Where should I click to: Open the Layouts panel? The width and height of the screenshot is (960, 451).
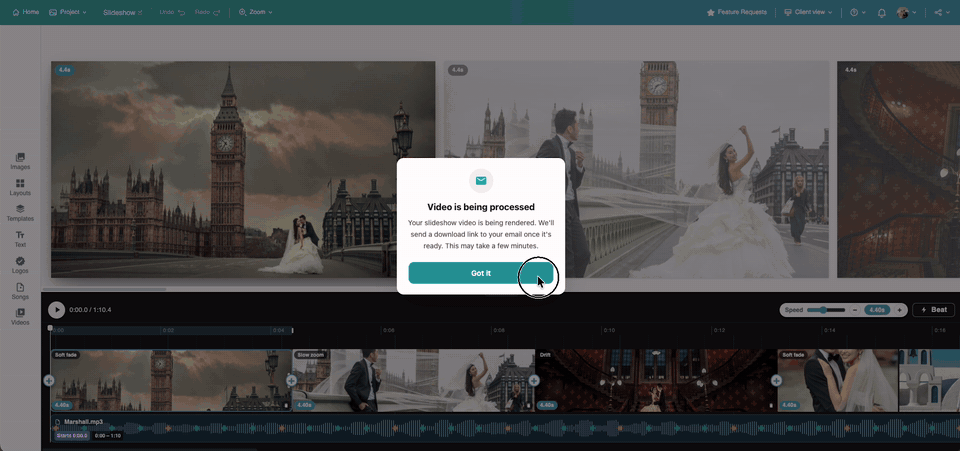pos(20,187)
